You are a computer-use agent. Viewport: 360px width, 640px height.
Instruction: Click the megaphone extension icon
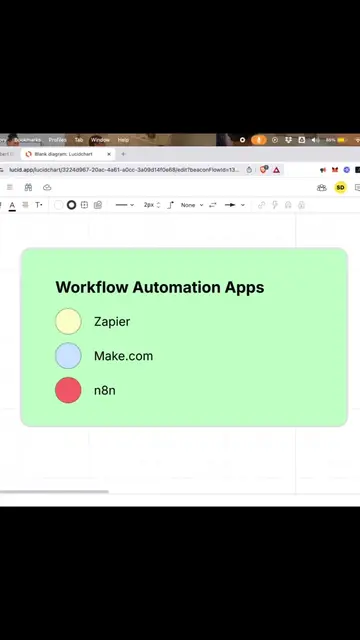323,170
